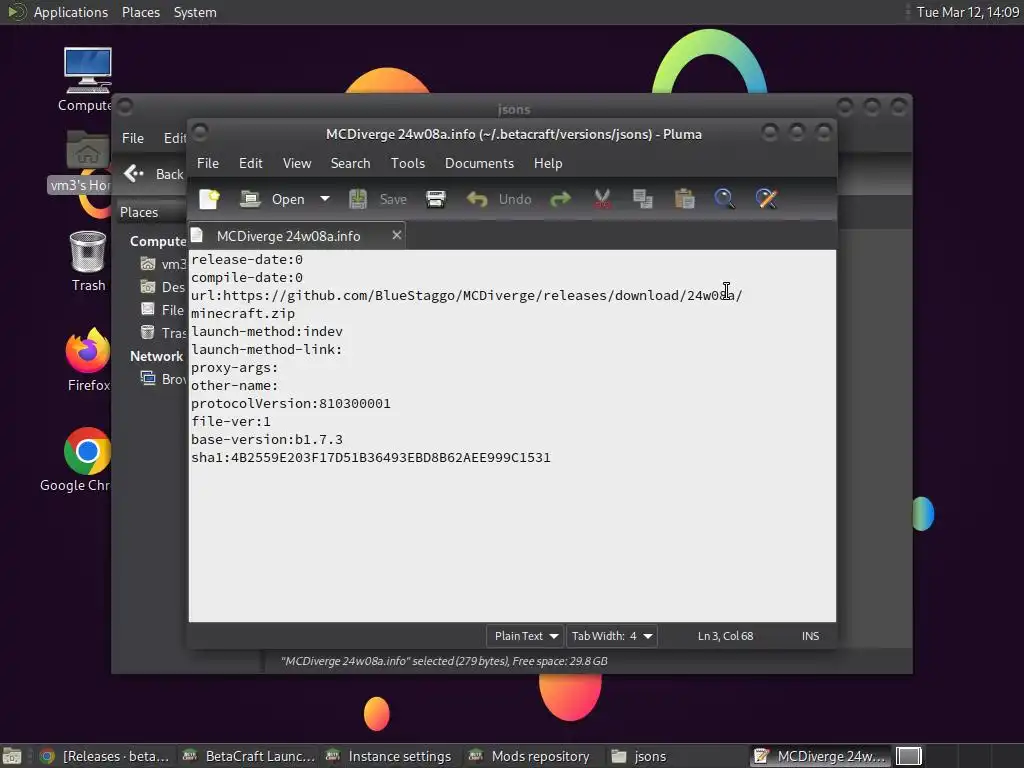Click the Redo arrow icon
The width and height of the screenshot is (1024, 768).
click(560, 199)
